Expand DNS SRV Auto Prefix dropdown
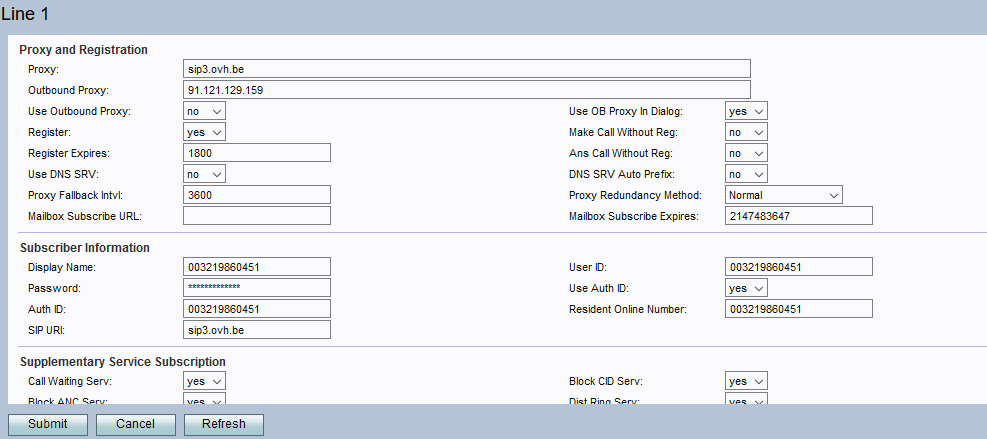Image resolution: width=987 pixels, height=439 pixels. [746, 174]
